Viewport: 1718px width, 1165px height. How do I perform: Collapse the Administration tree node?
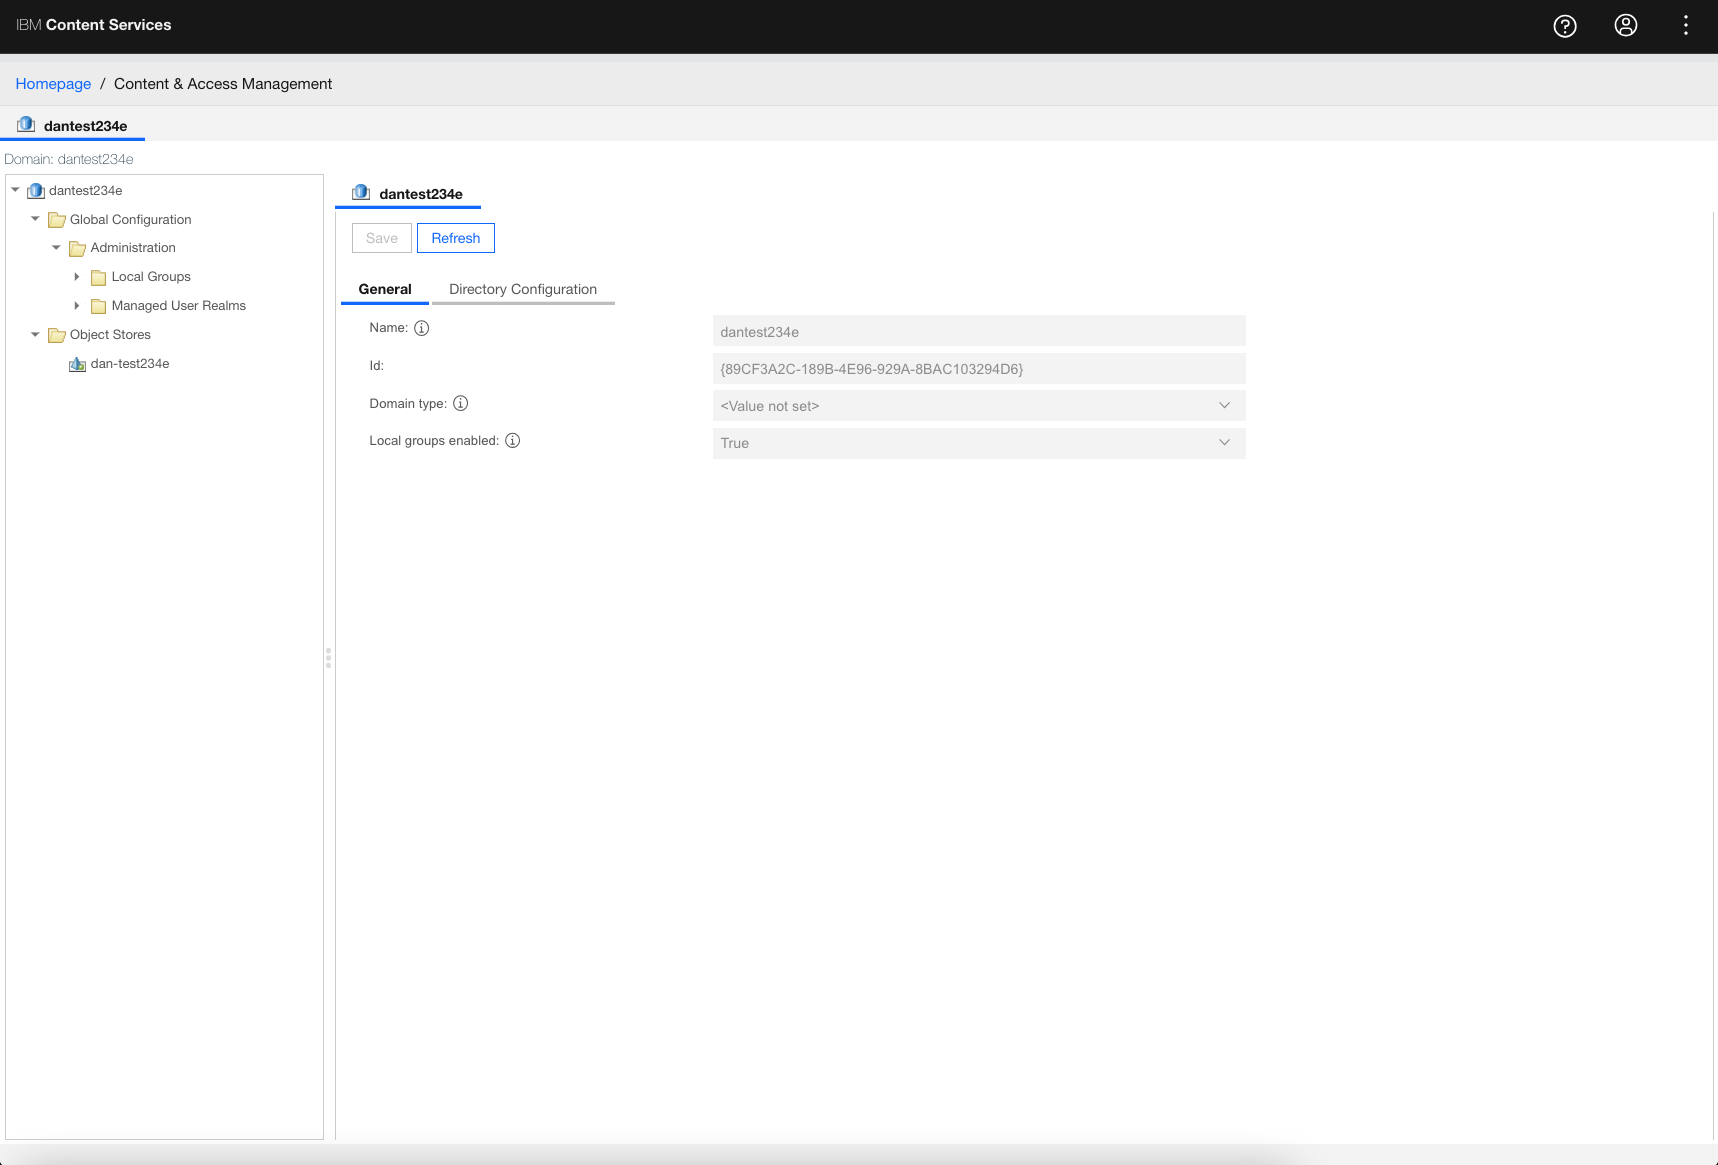56,248
